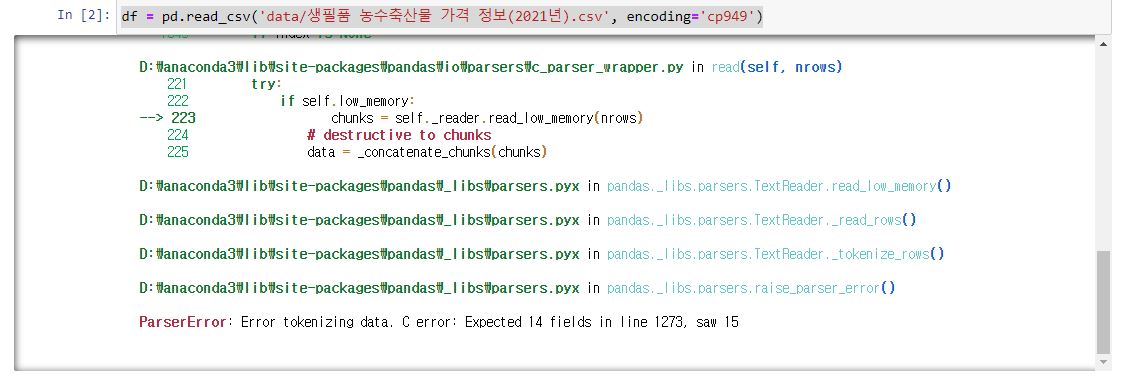Click line 221 'try:' statement
Screen dimensions: 1126x379
(224, 84)
